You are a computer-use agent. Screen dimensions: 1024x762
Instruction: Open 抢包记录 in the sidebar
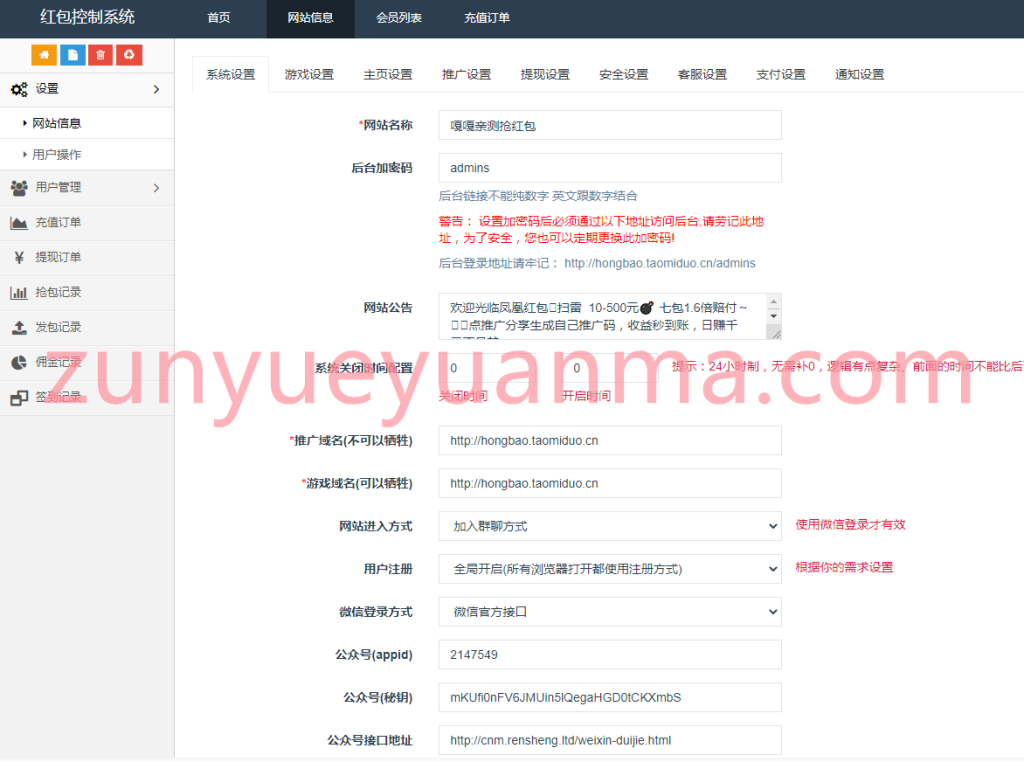87,293
